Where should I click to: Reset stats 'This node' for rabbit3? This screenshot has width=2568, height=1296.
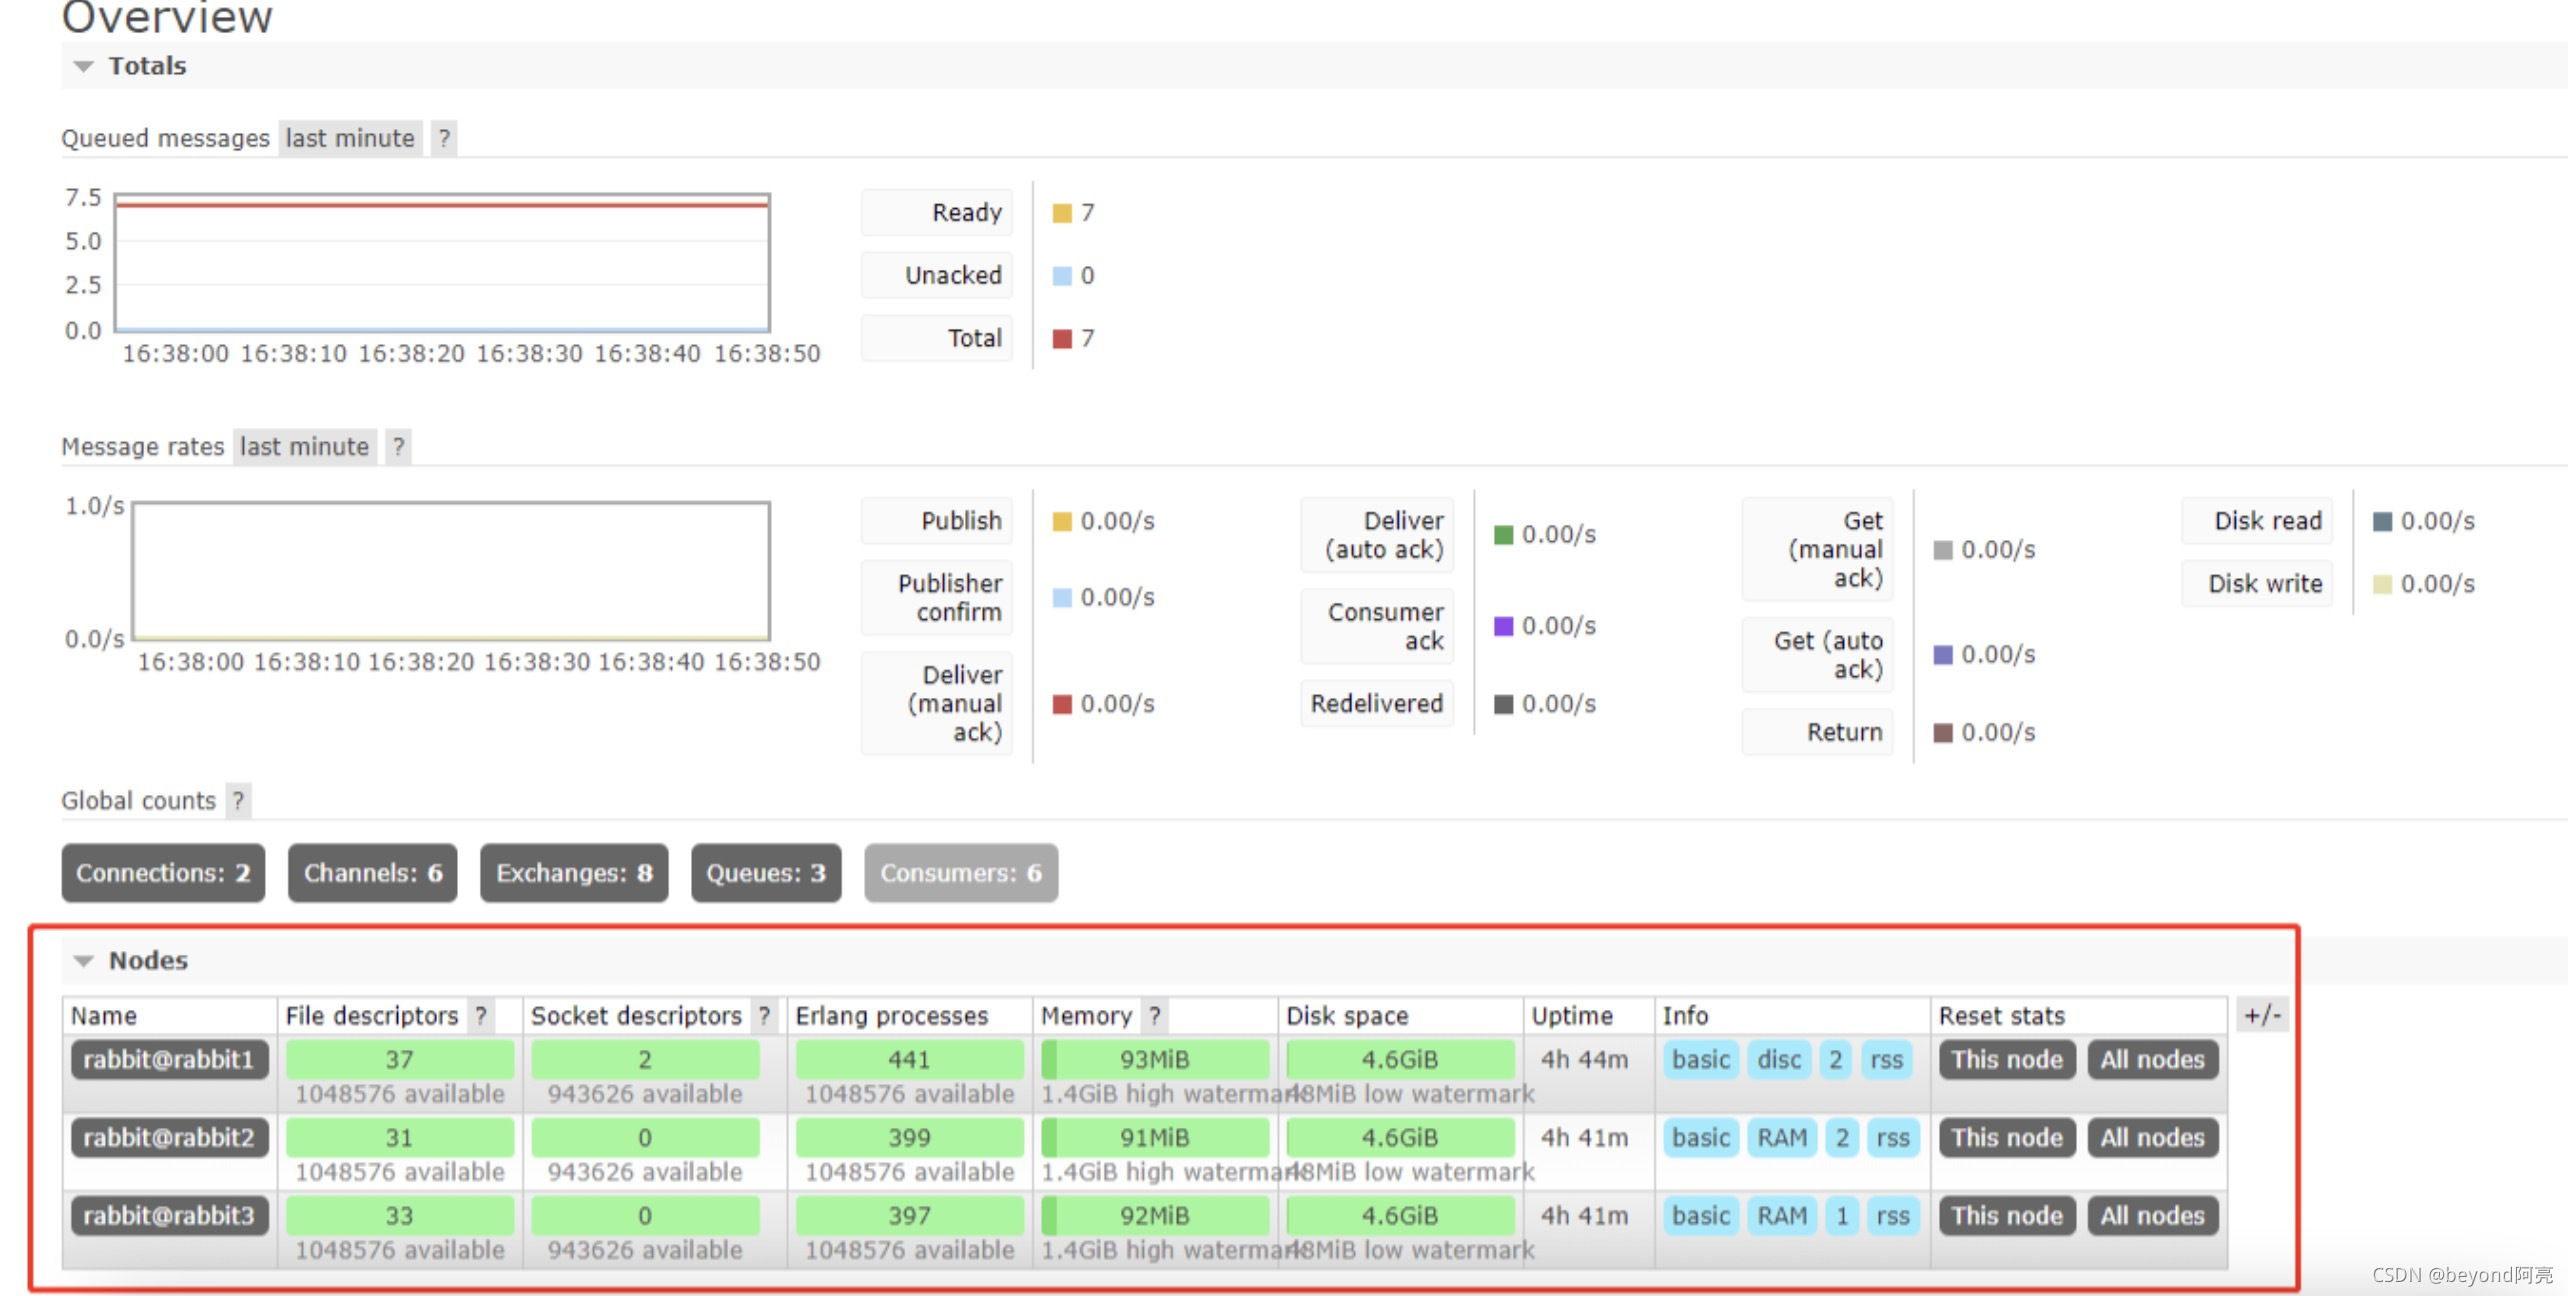(x=2007, y=1216)
